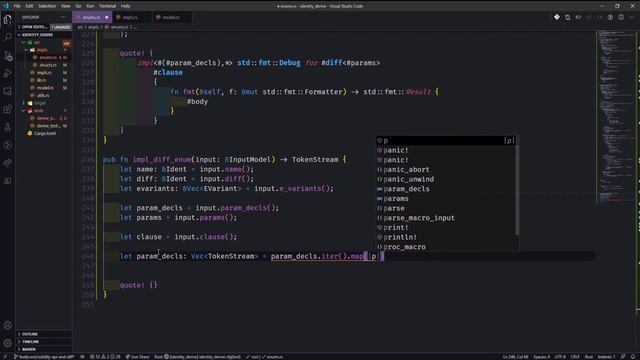Open the VS Code logo menu in the title bar

[5, 6]
